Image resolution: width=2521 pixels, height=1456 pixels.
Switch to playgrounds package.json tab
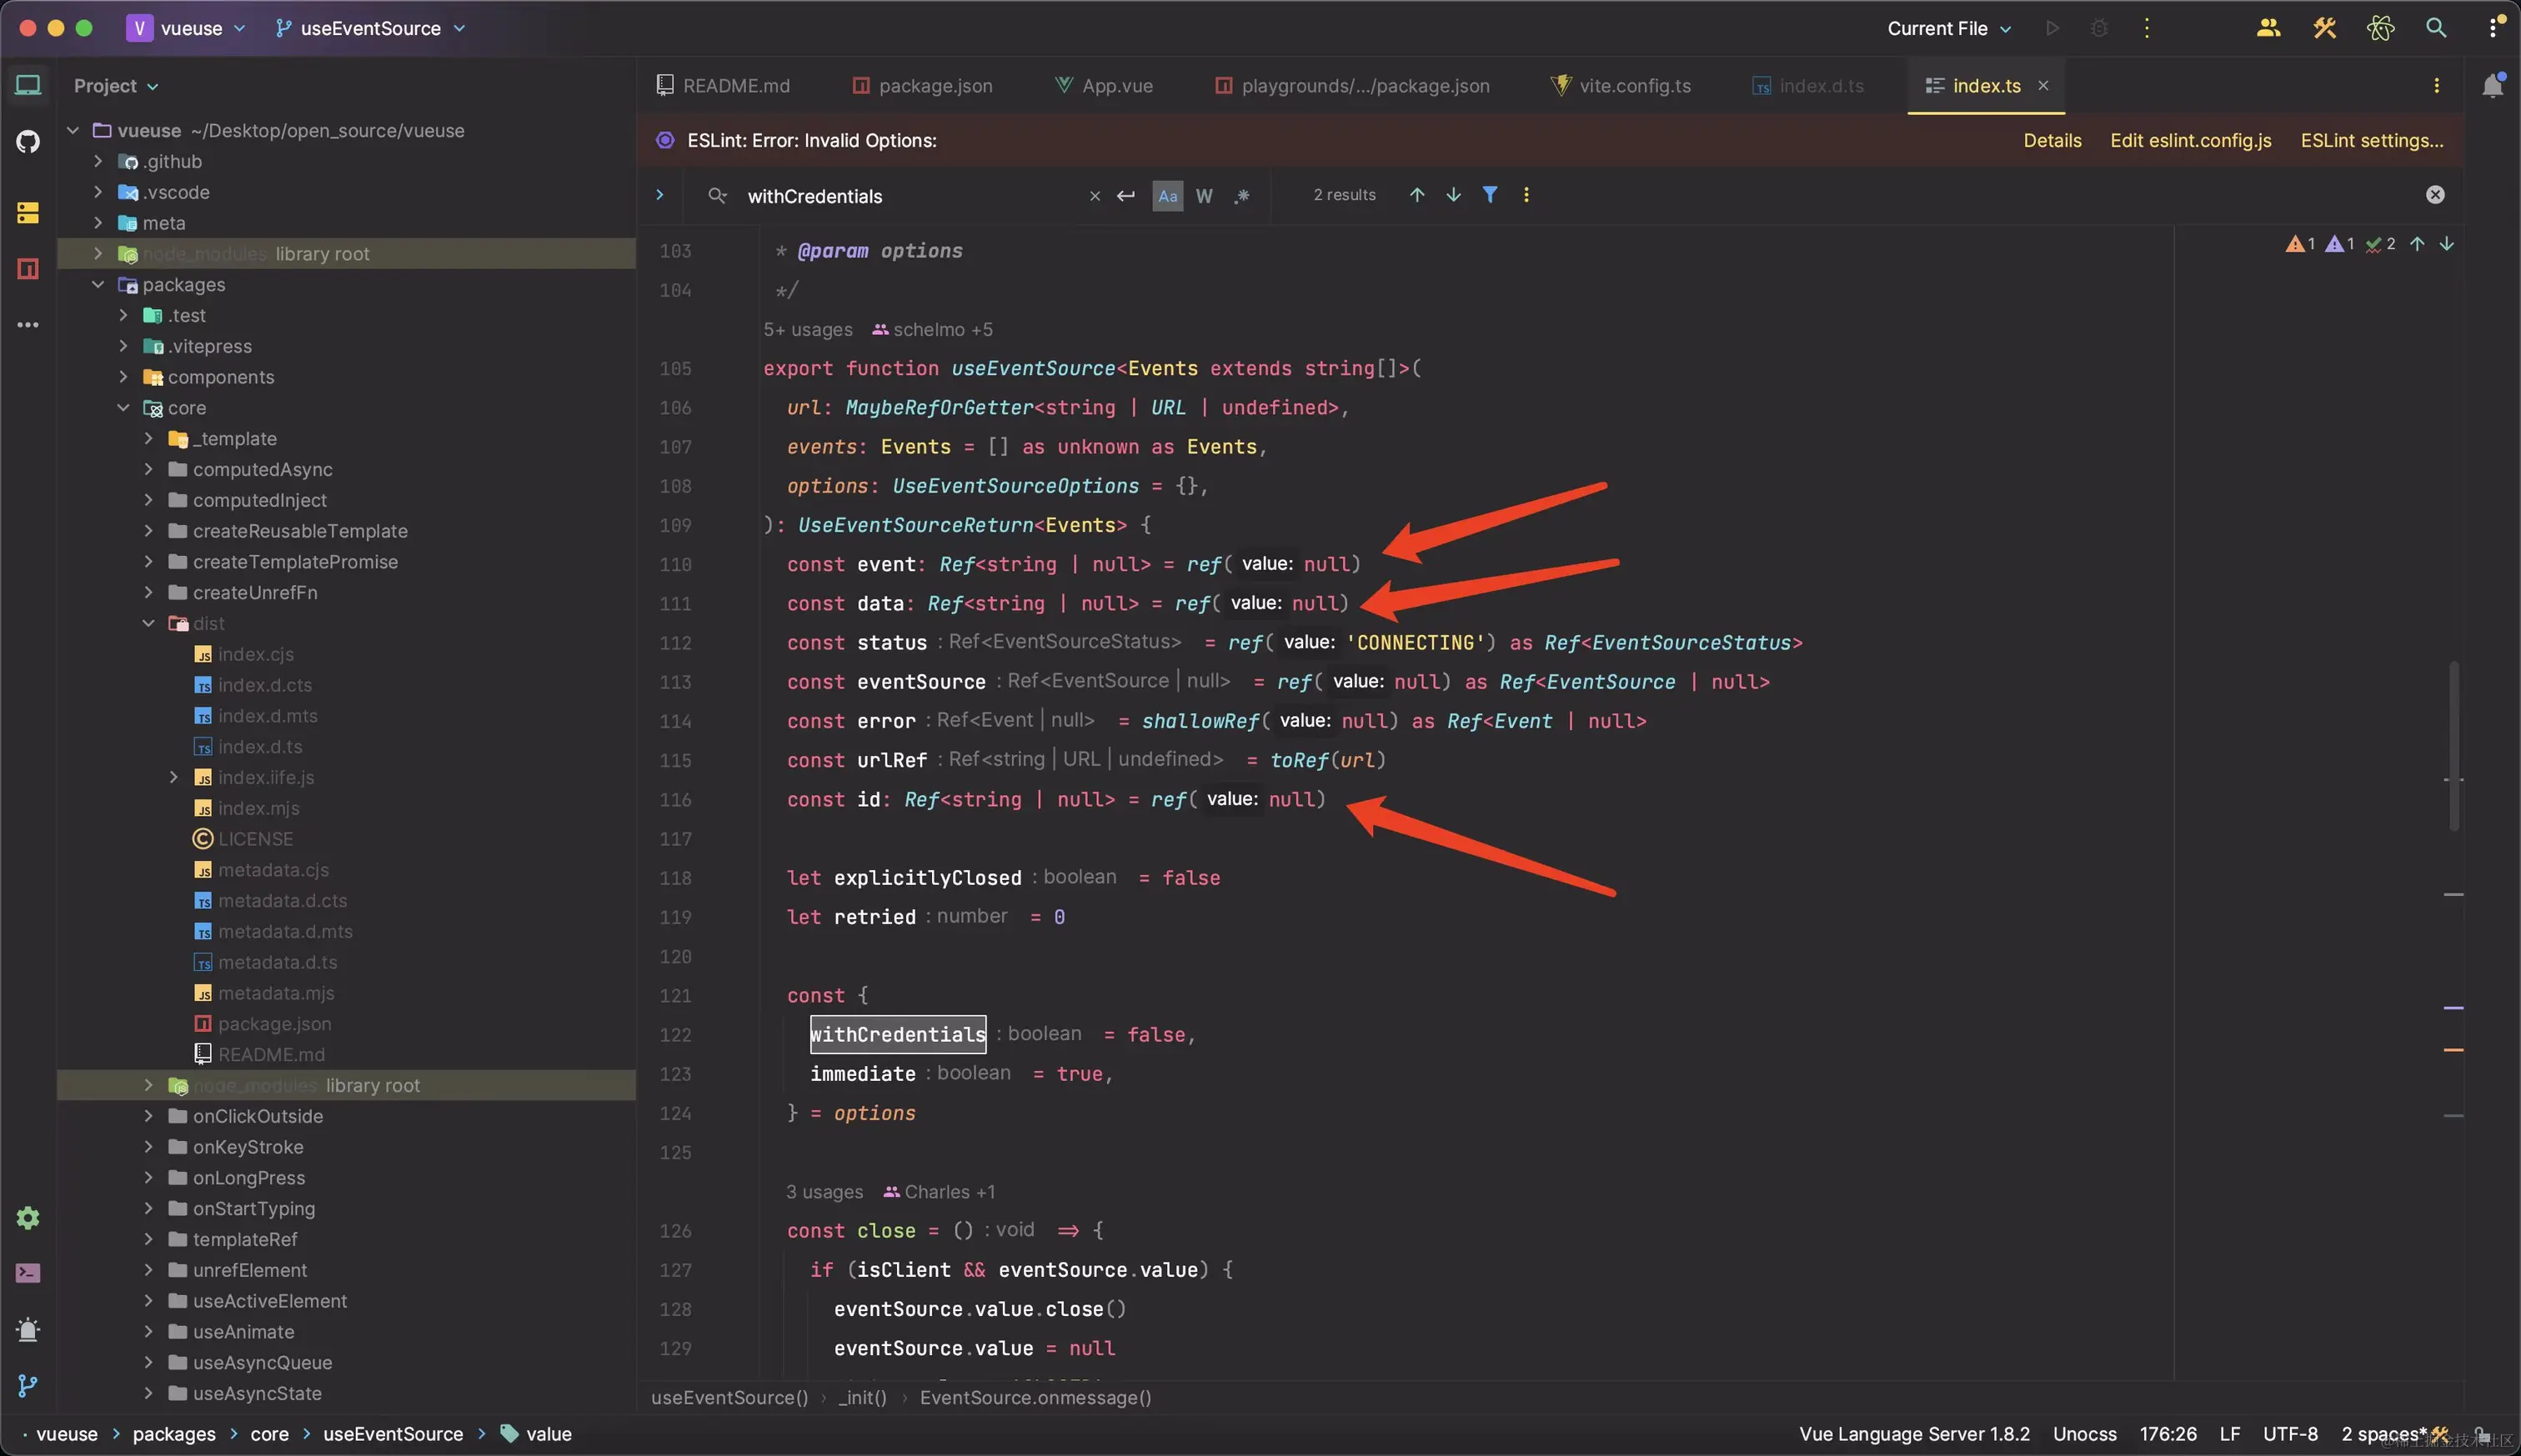(x=1352, y=86)
